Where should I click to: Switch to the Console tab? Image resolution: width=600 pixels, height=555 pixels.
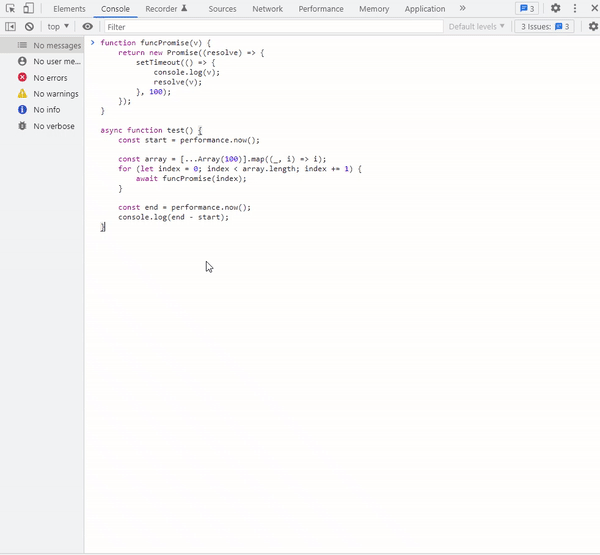point(115,9)
